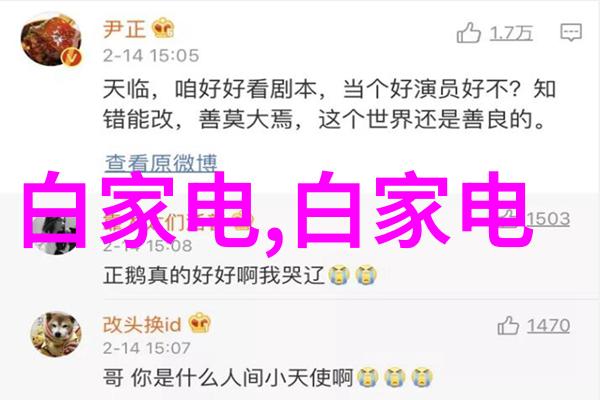Like the comment by 改头换id
This screenshot has width=600, height=400.
tap(509, 326)
